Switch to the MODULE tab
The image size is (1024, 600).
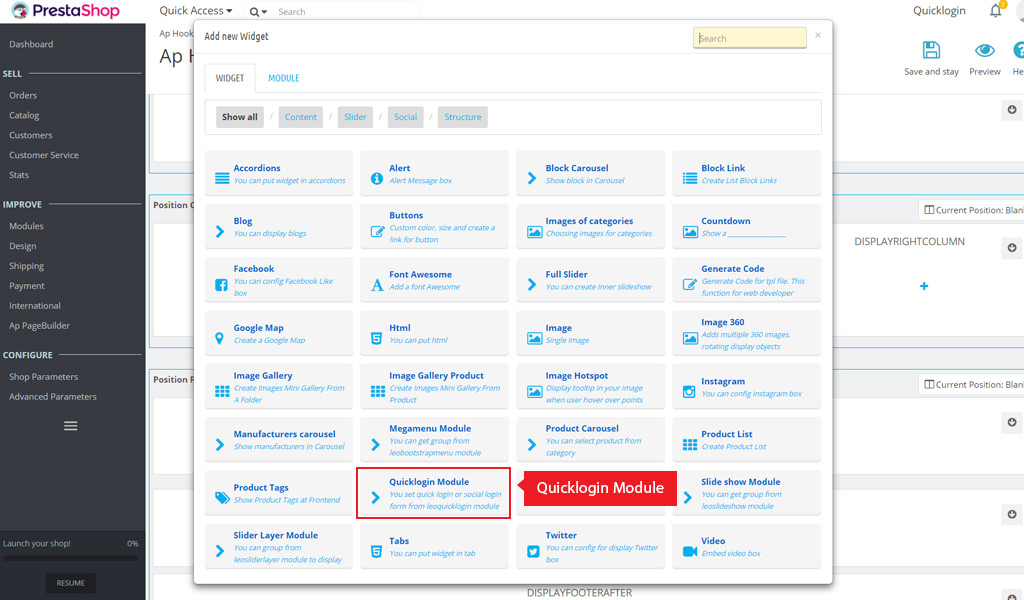(283, 78)
